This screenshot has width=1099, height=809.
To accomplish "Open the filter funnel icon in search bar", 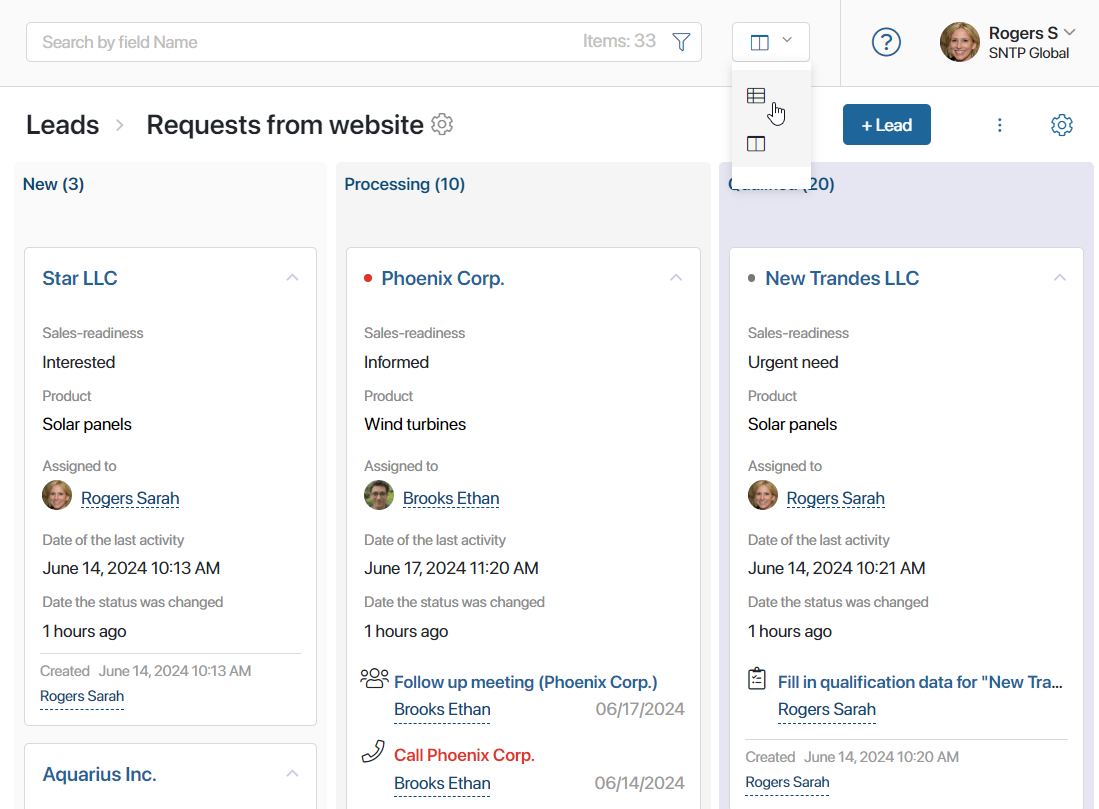I will [x=681, y=42].
